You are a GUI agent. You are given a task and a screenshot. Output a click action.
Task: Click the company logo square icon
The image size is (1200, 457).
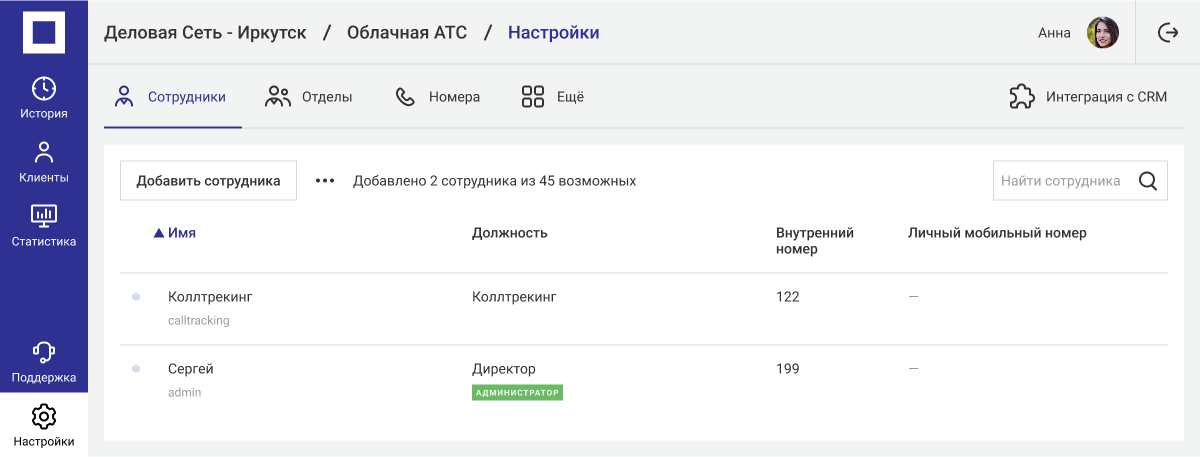pos(43,33)
